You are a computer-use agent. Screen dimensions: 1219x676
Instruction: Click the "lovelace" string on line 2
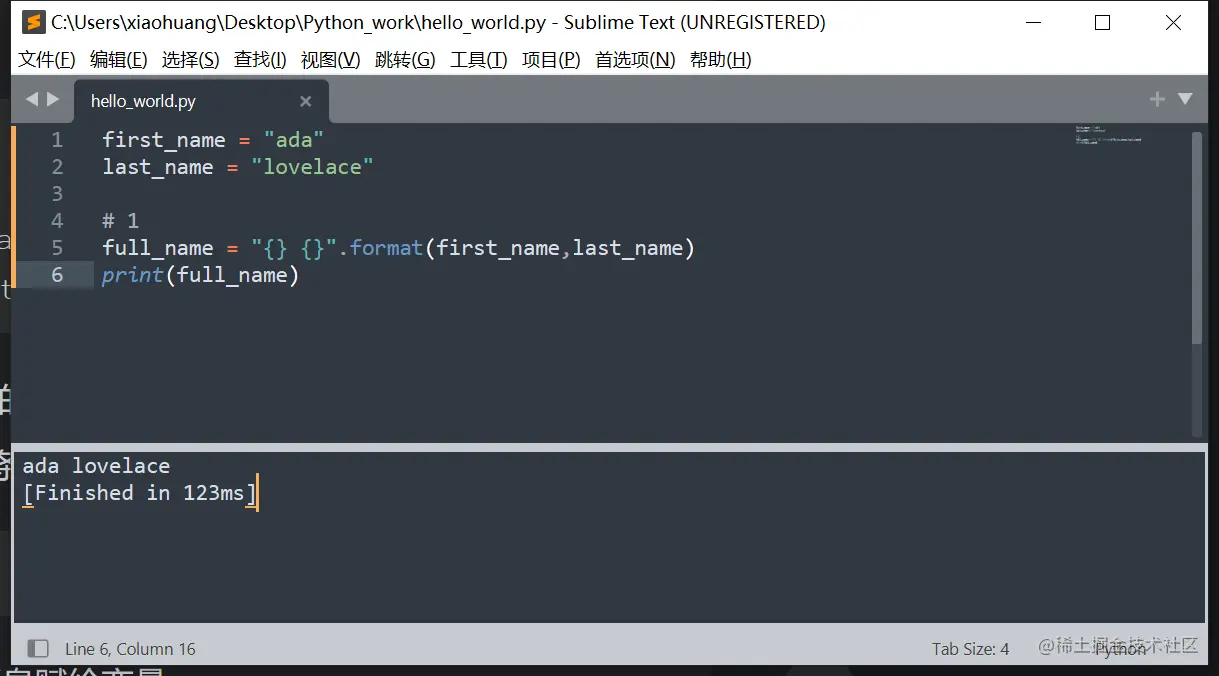(x=312, y=167)
